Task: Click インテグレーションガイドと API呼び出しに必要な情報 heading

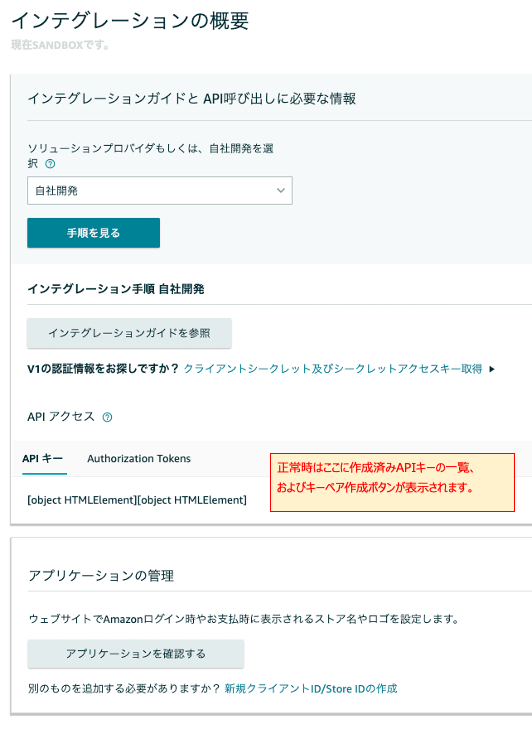Action: click(192, 99)
